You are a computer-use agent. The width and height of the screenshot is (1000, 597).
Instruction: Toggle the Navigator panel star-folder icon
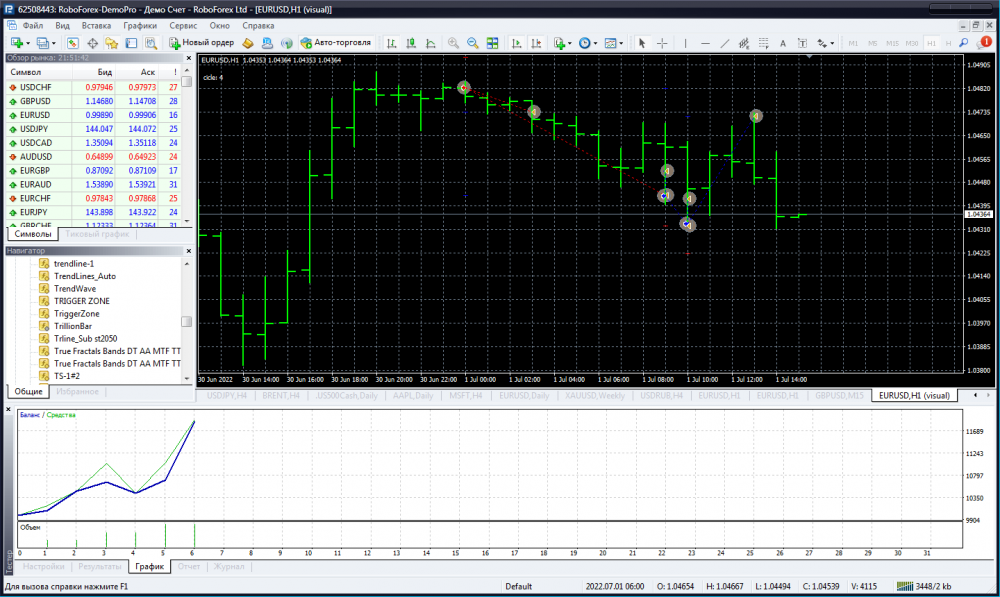click(x=112, y=43)
